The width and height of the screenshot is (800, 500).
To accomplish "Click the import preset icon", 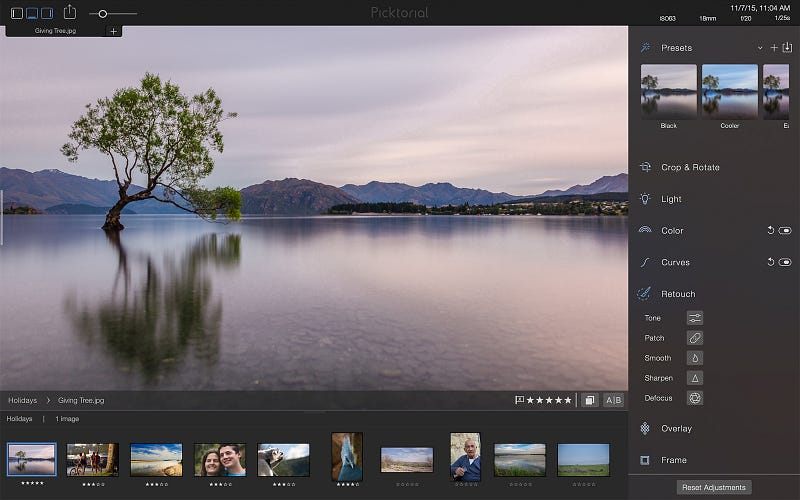I will click(787, 47).
